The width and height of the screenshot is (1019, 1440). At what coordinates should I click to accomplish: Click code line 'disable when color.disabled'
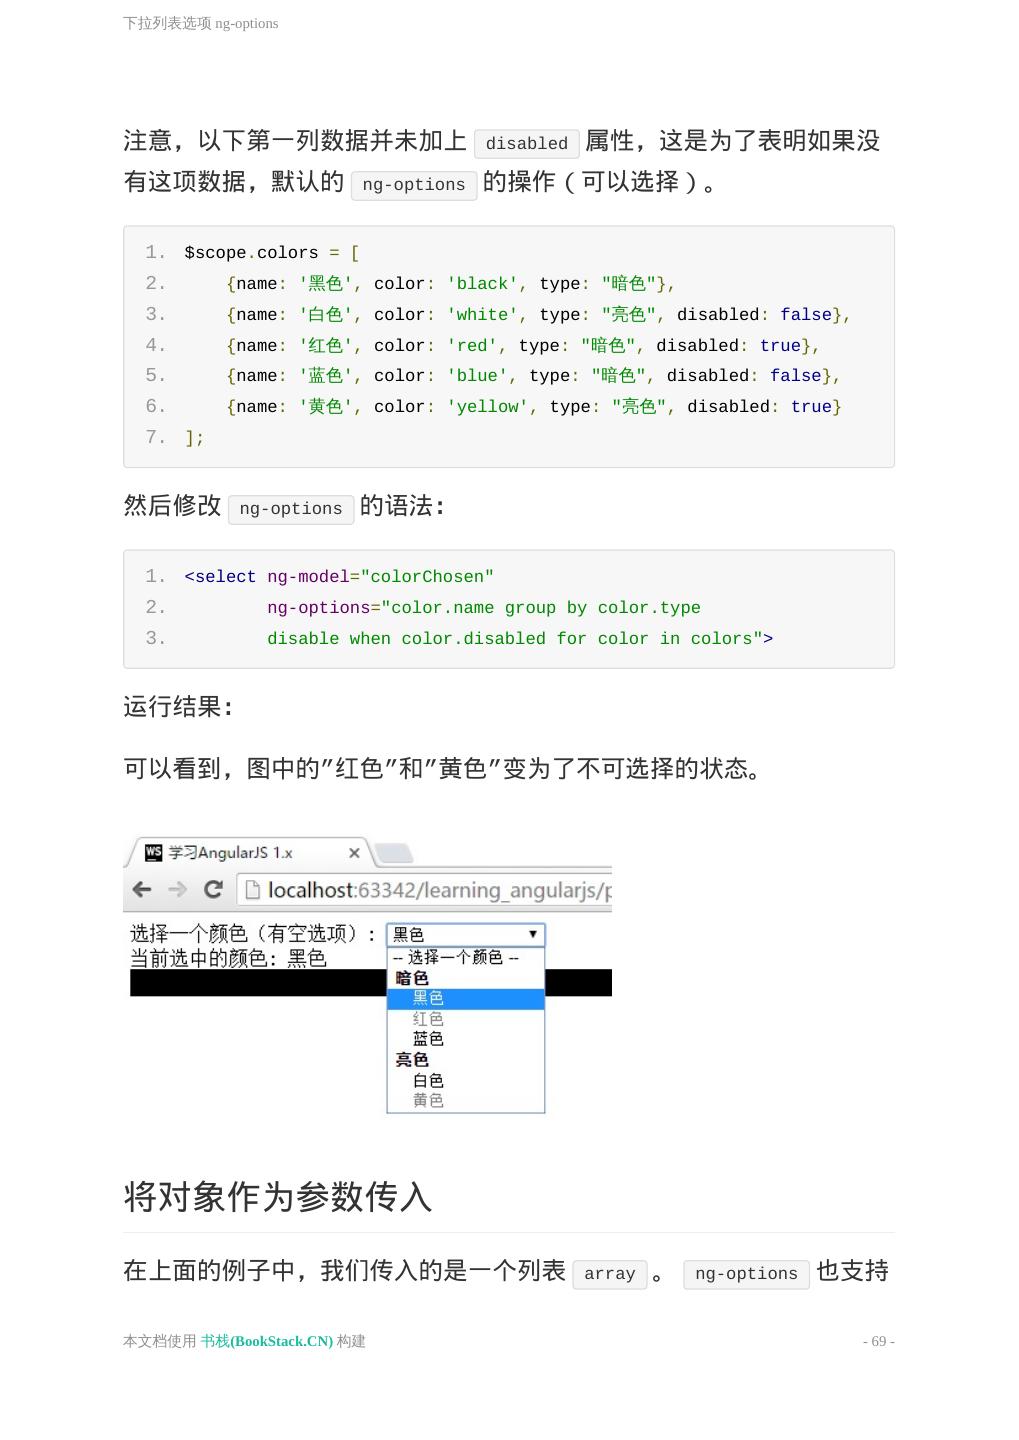pos(520,639)
